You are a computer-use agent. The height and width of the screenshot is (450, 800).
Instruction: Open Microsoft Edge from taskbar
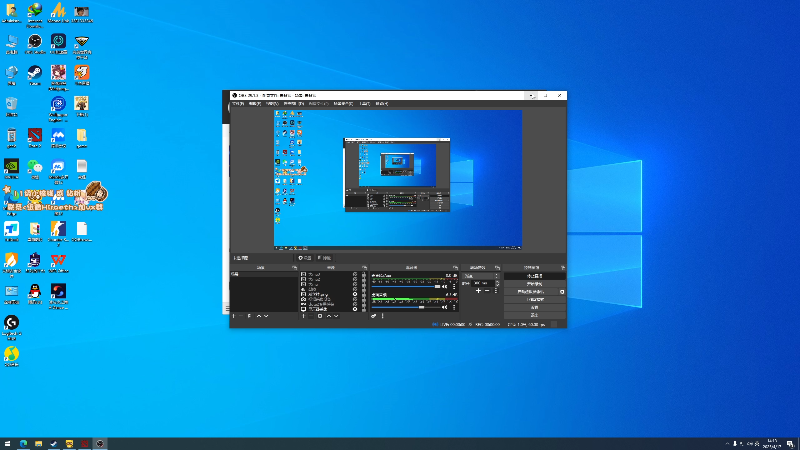point(23,444)
